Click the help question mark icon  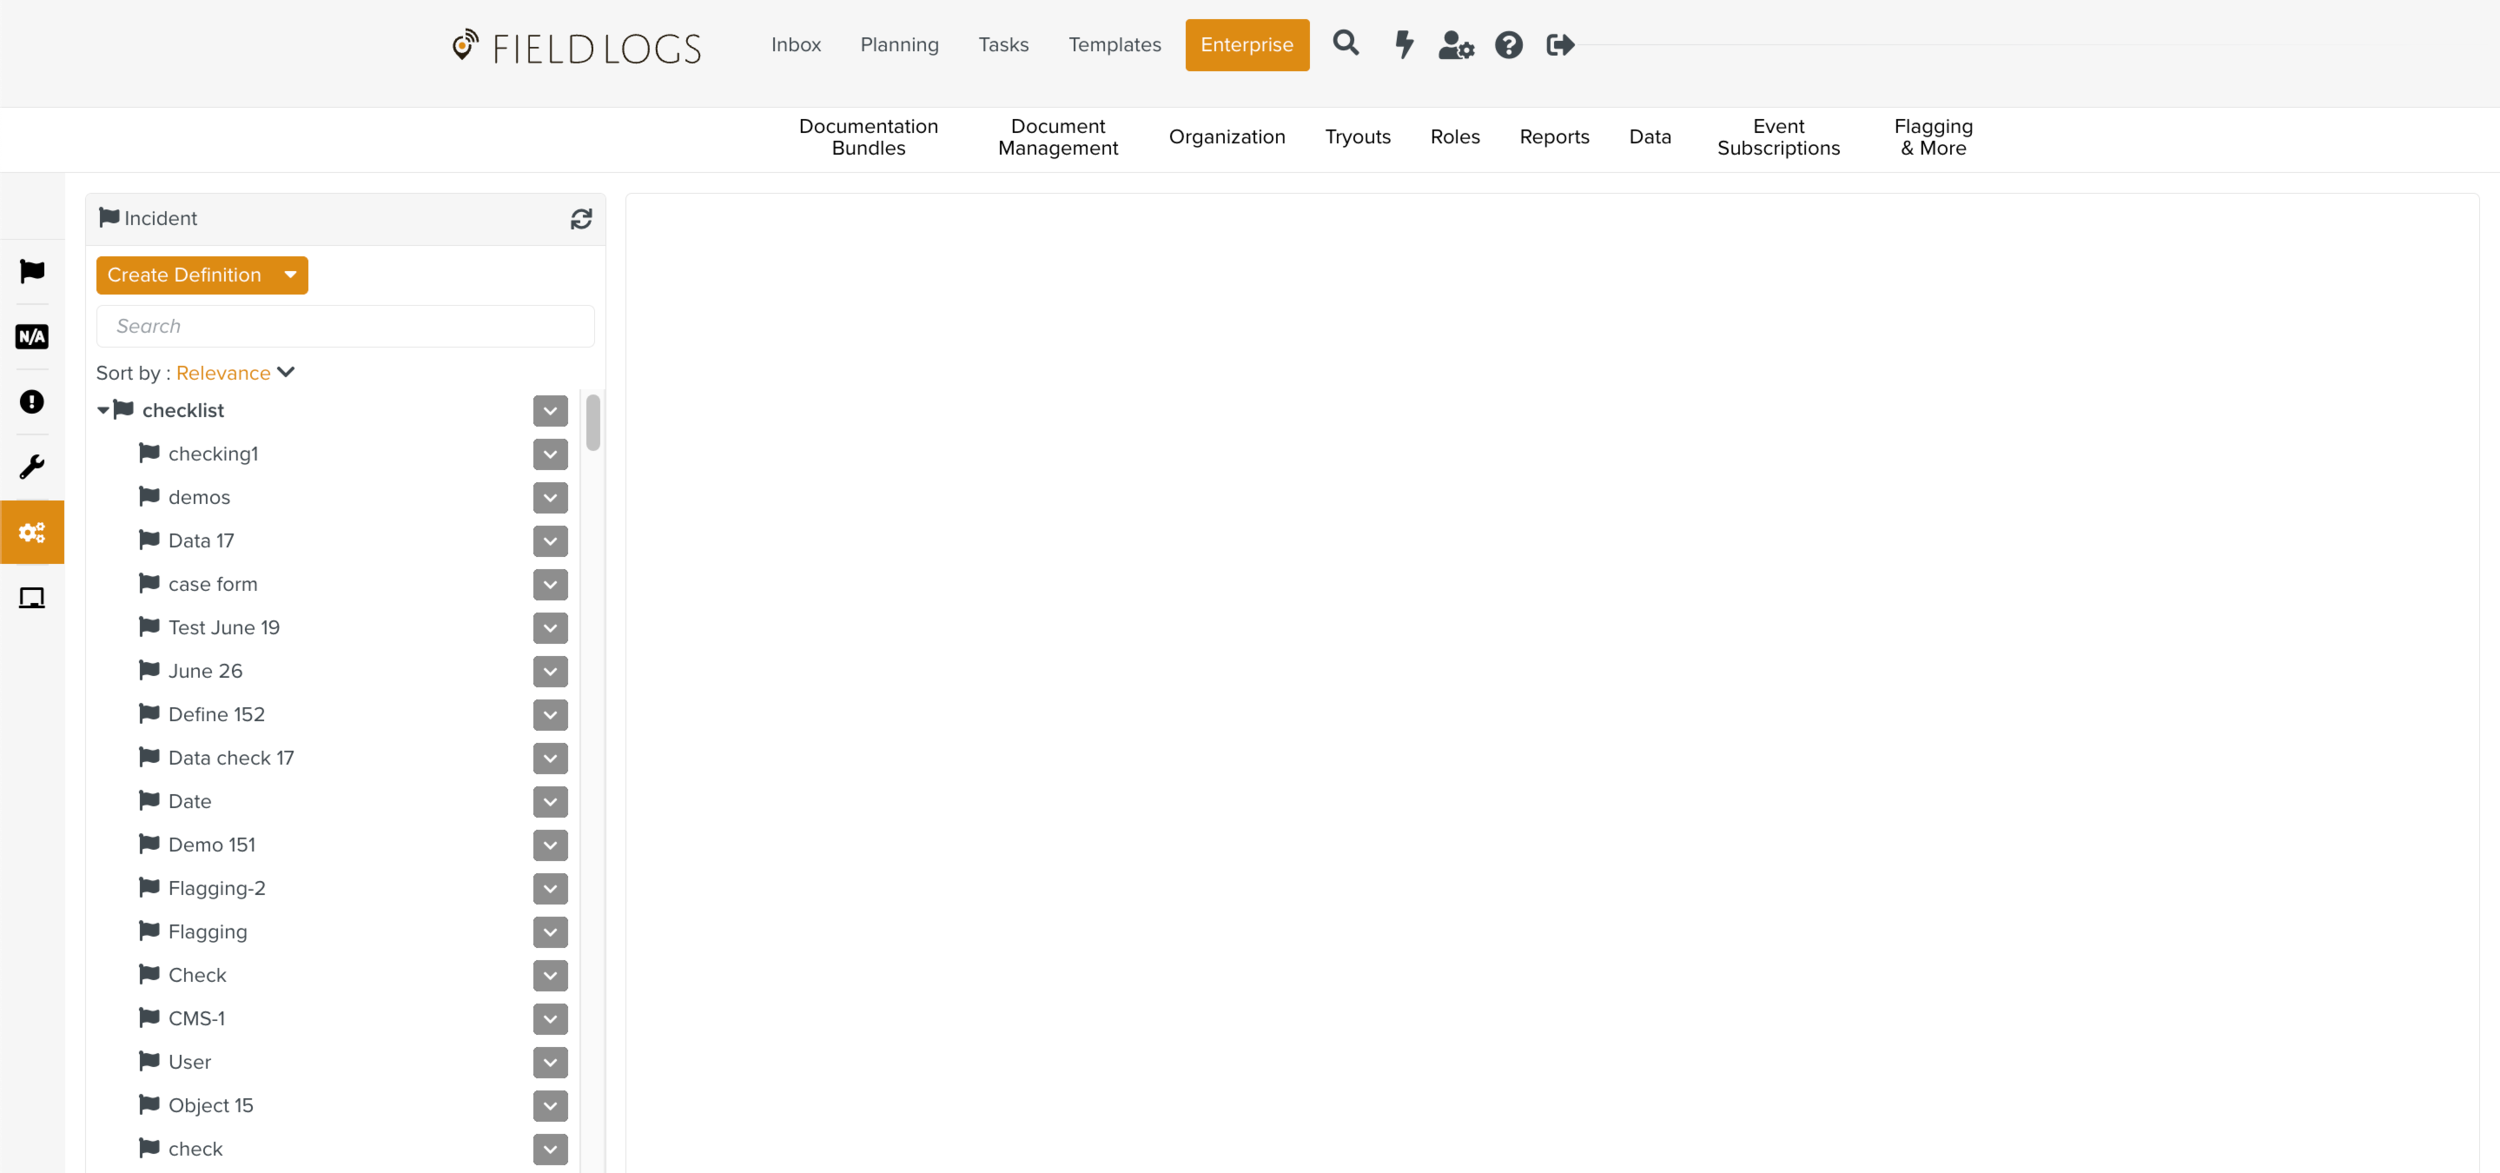tap(1508, 45)
